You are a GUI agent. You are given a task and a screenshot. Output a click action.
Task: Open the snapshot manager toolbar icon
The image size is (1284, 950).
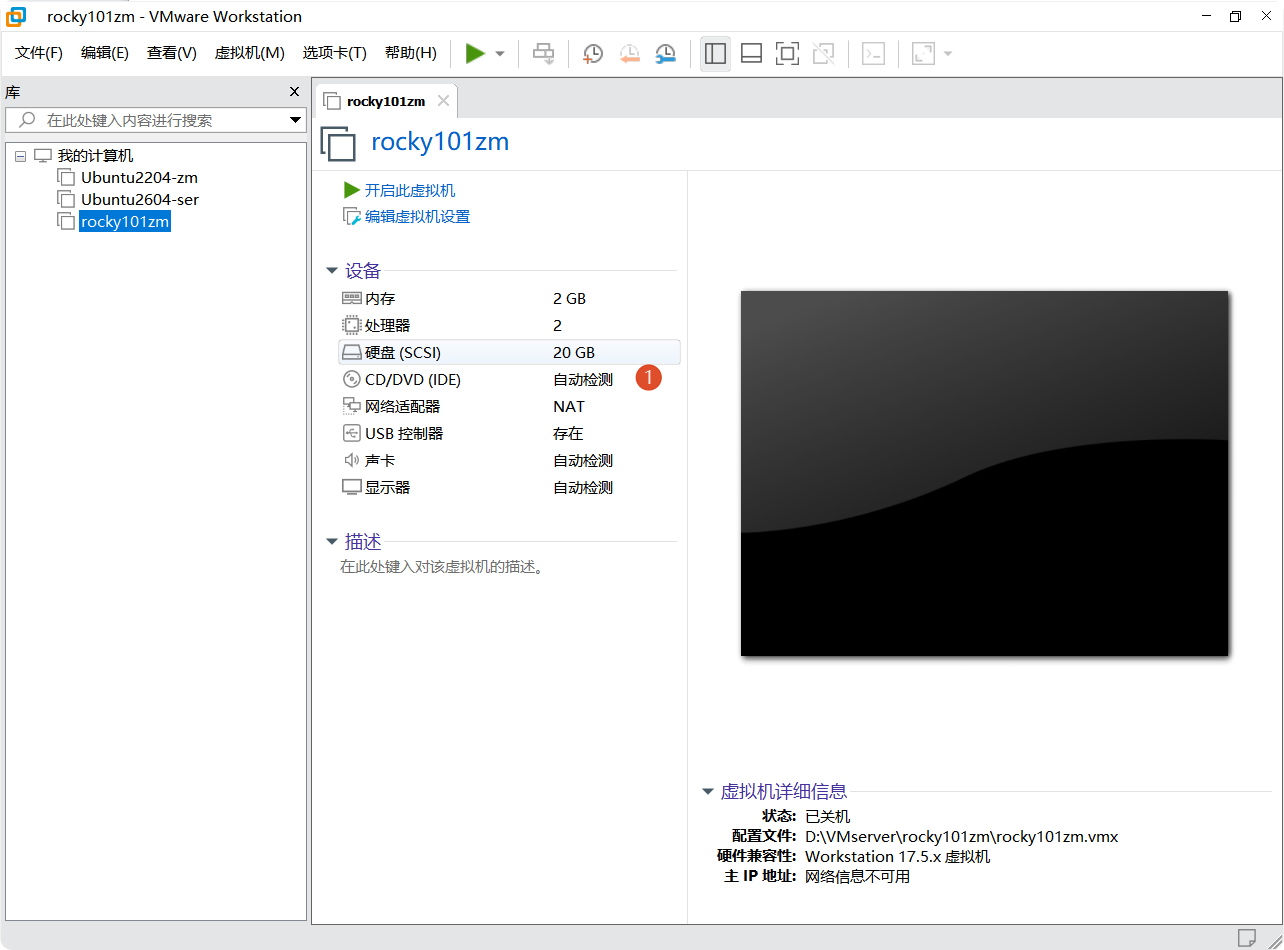click(665, 53)
